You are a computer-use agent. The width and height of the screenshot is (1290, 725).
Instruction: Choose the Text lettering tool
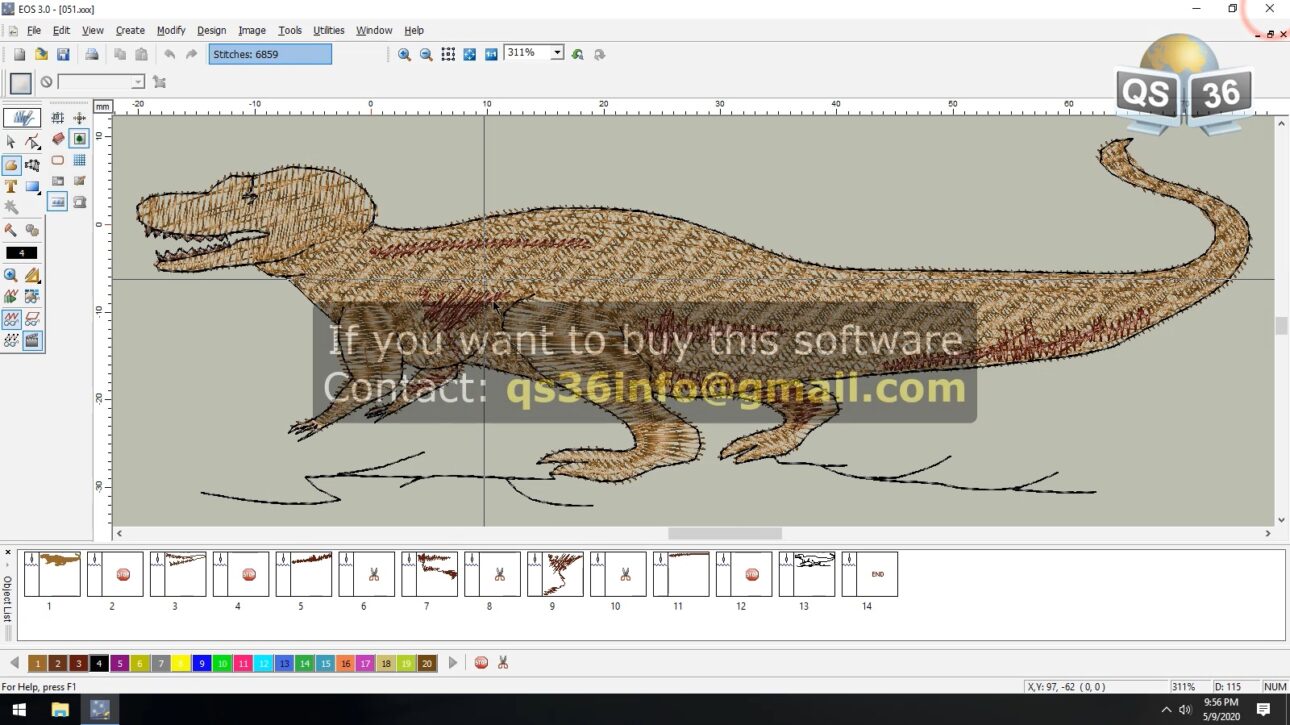(11, 186)
